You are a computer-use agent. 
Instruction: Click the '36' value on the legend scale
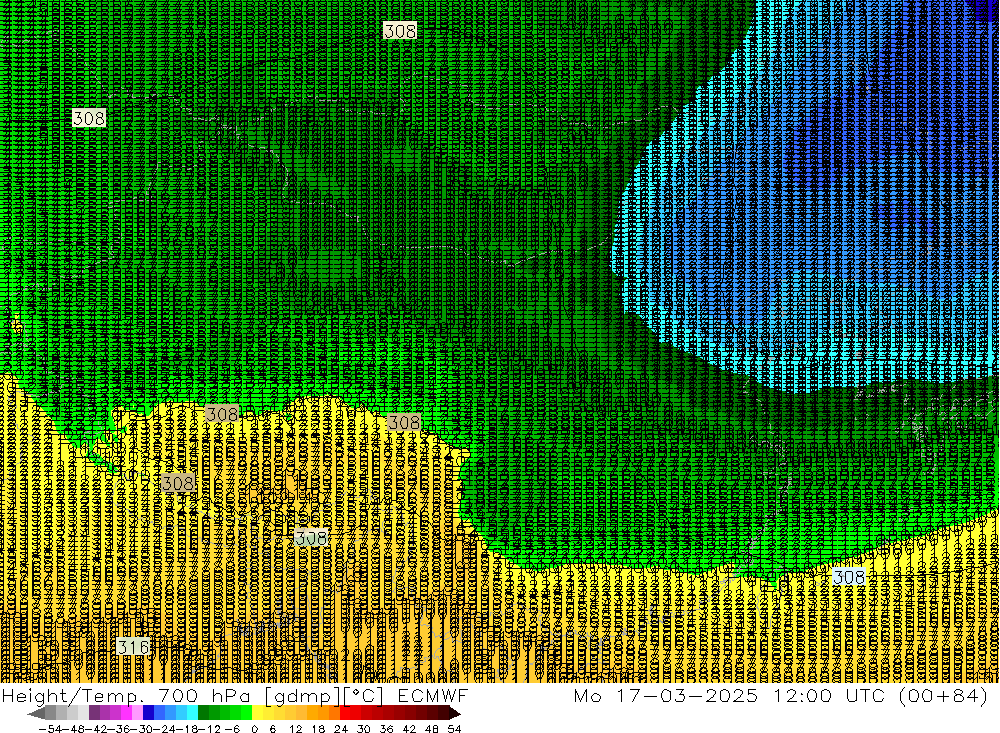coord(386,729)
